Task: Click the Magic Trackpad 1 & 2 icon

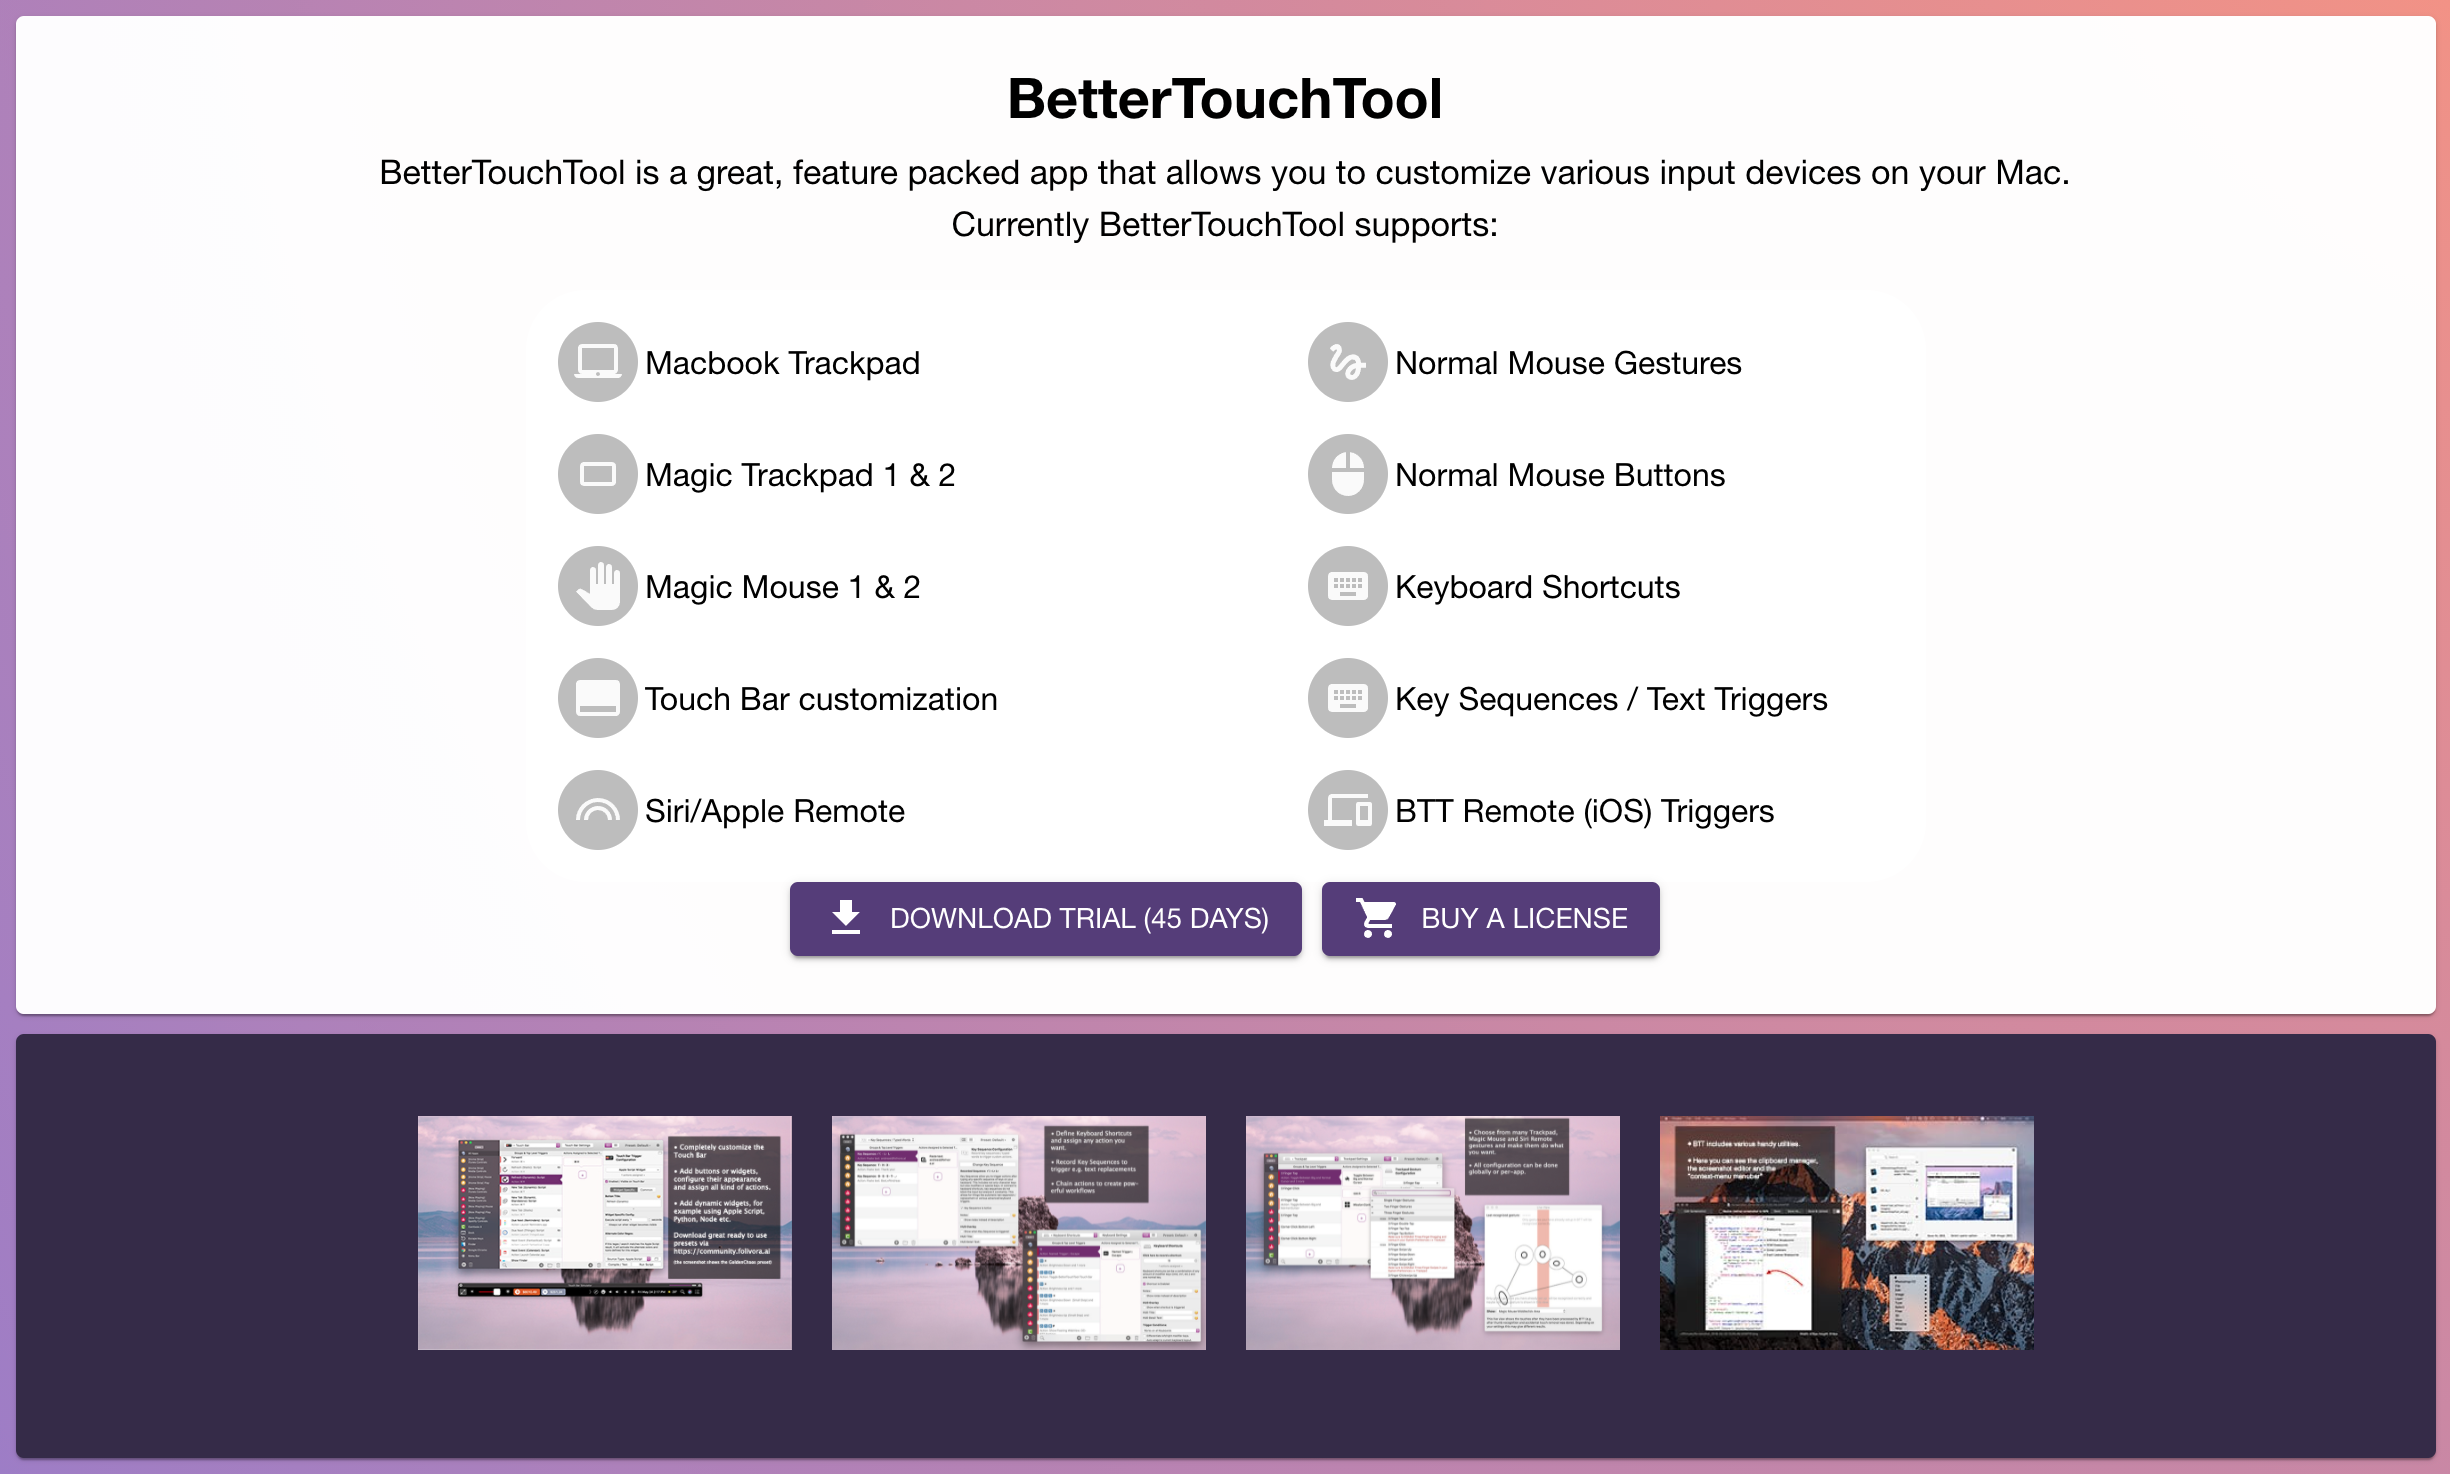Action: [597, 474]
